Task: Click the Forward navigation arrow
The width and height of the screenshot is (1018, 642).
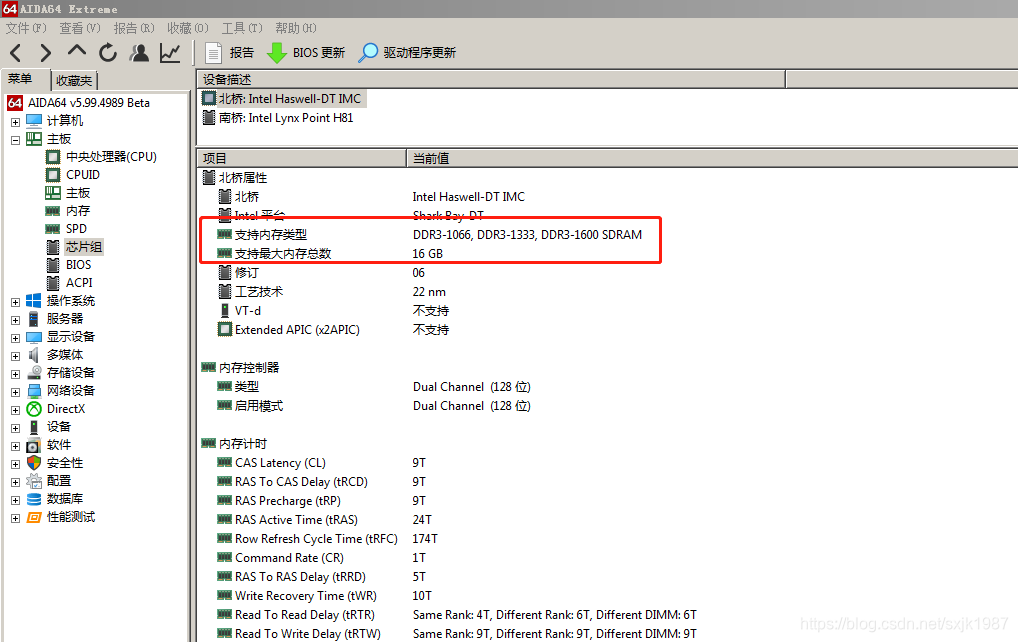Action: (45, 53)
